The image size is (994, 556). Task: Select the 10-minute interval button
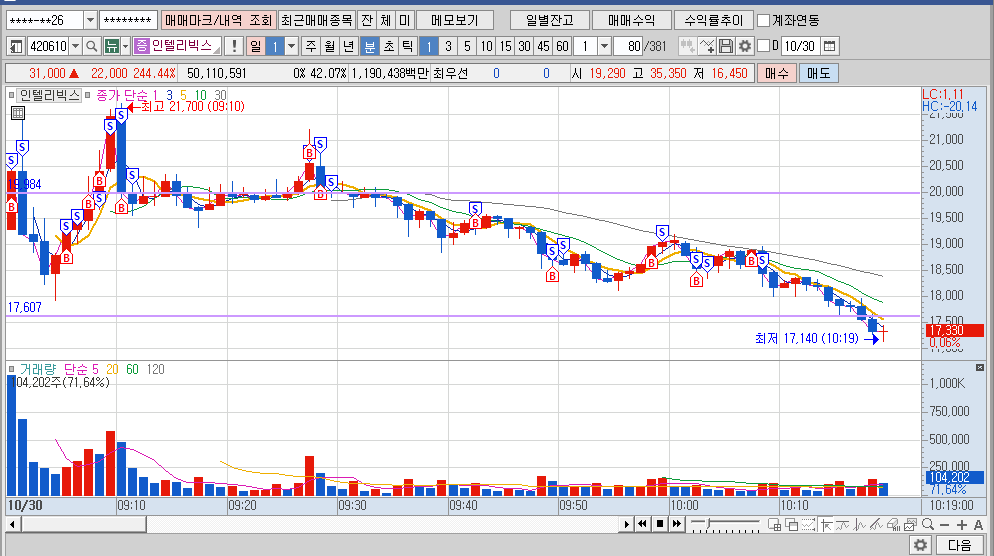[486, 46]
